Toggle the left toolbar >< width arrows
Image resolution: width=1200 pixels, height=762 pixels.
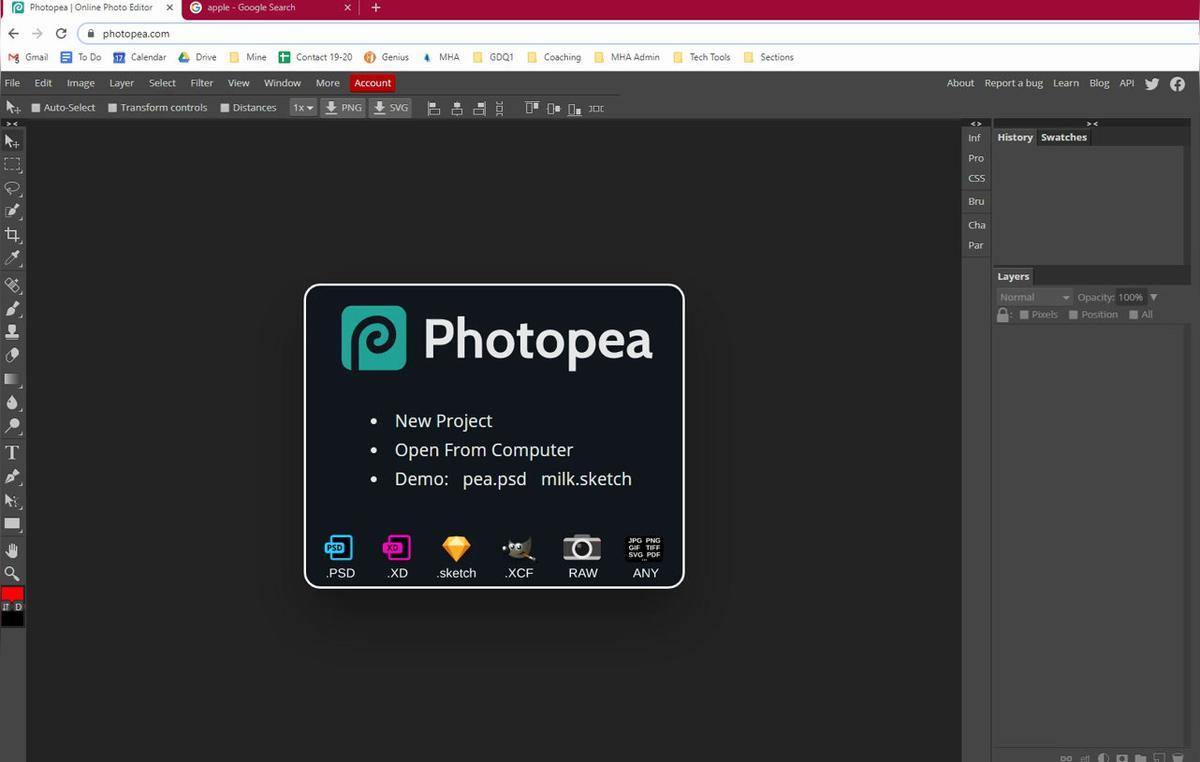(12, 124)
